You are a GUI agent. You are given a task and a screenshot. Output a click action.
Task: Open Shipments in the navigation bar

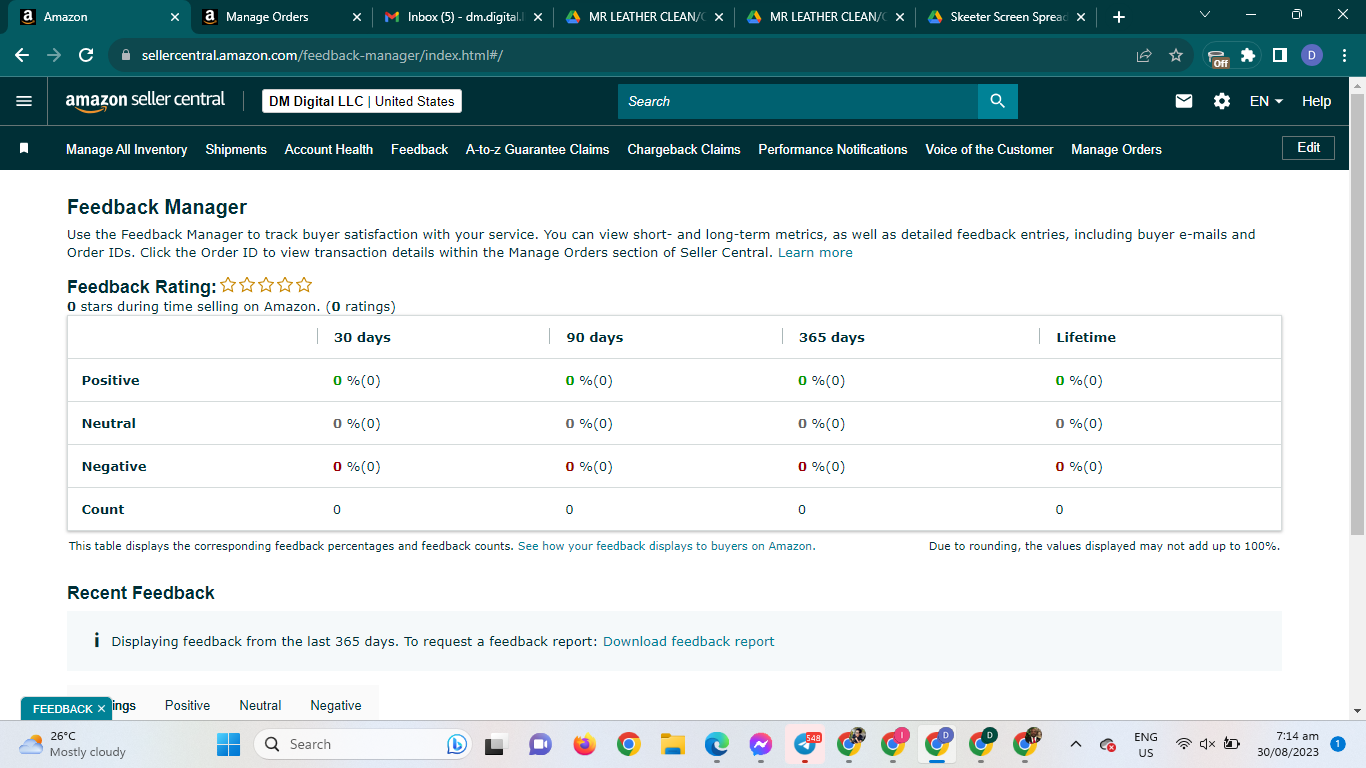point(236,149)
